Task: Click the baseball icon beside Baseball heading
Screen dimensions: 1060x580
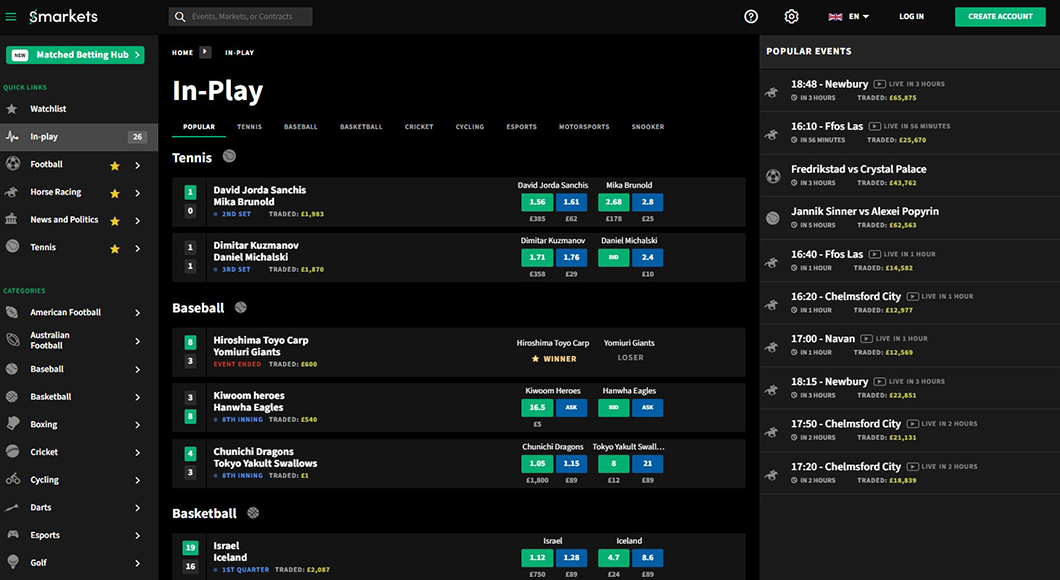Action: 241,308
